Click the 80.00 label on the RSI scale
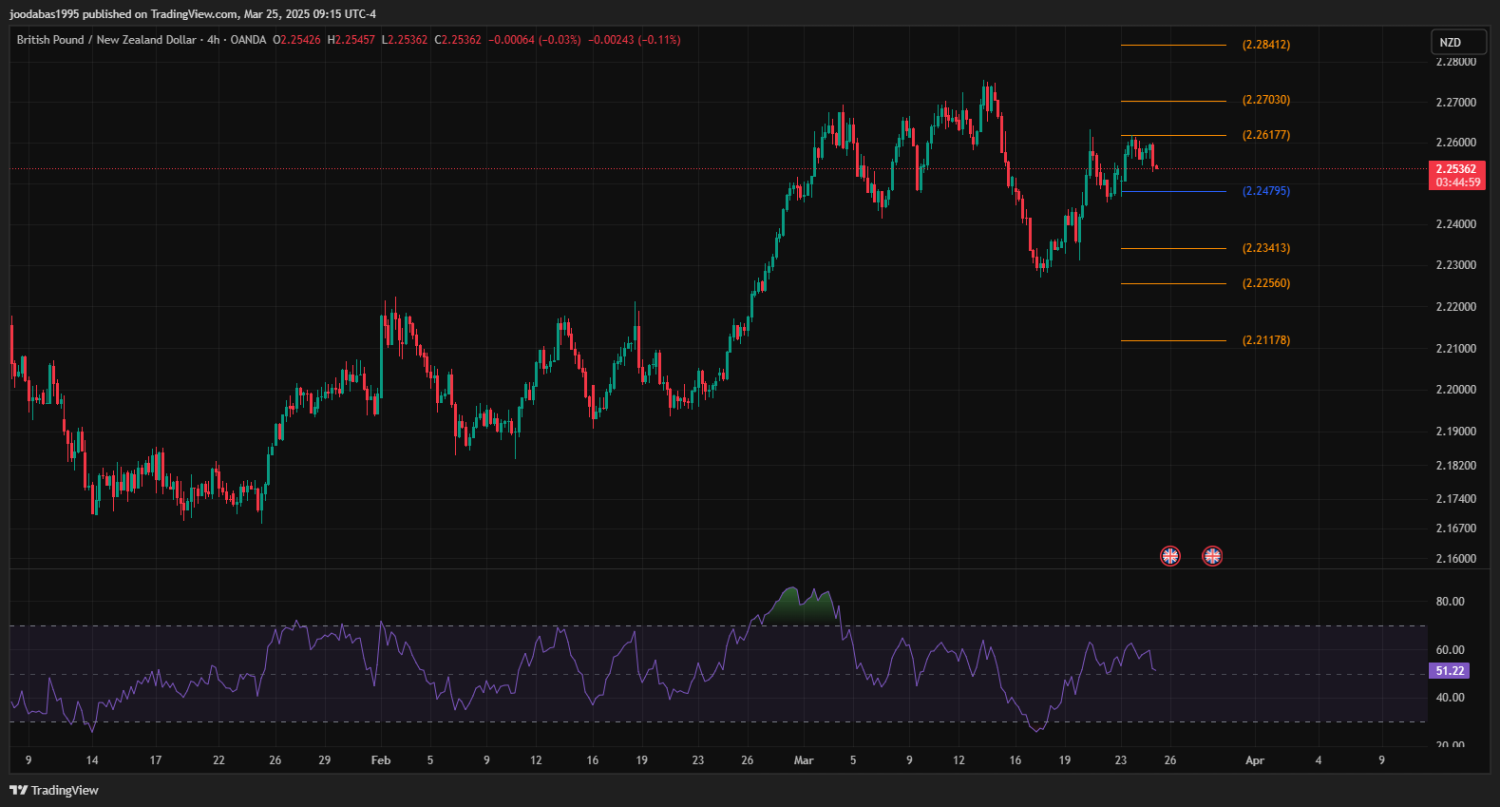The image size is (1500, 807). tap(1450, 602)
